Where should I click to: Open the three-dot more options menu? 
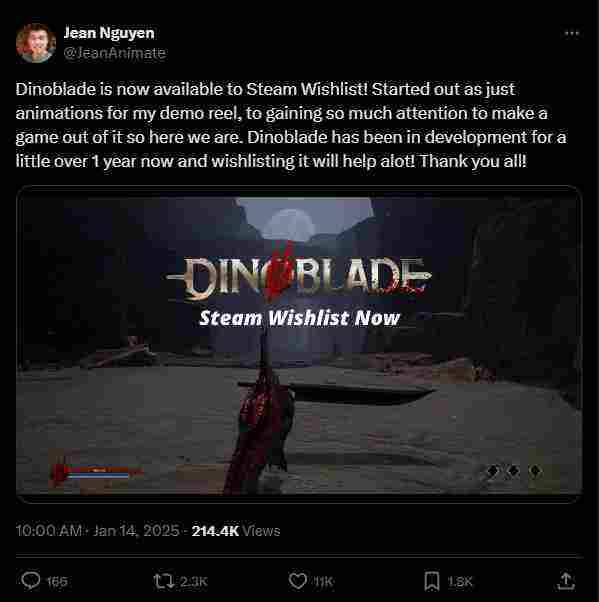[572, 33]
